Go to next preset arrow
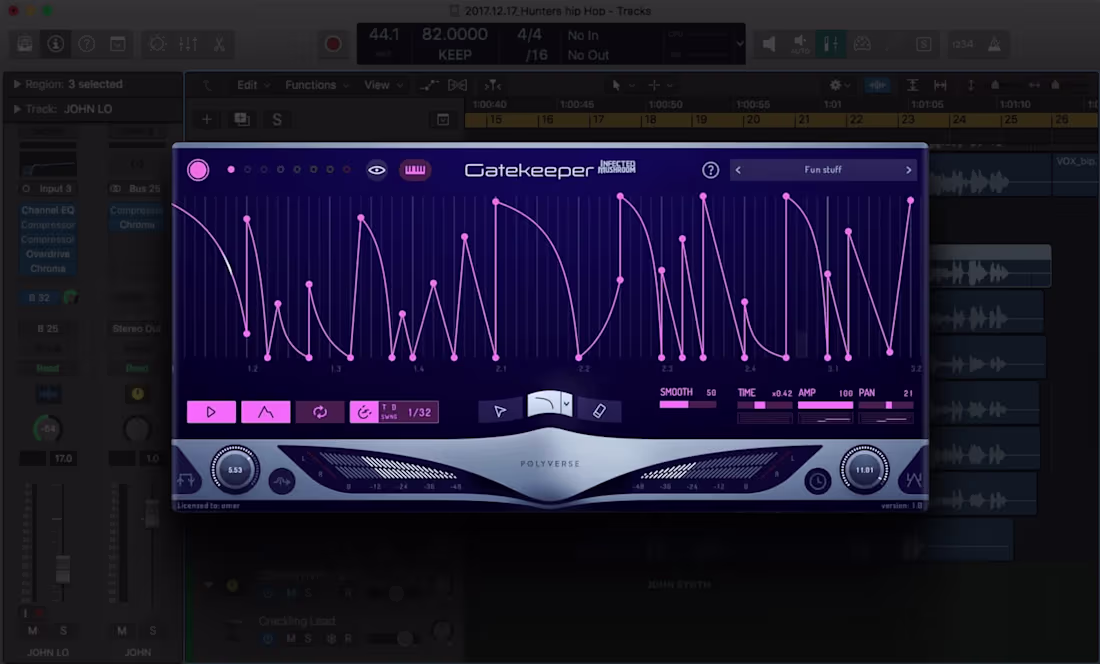The width and height of the screenshot is (1100, 664). pos(908,170)
